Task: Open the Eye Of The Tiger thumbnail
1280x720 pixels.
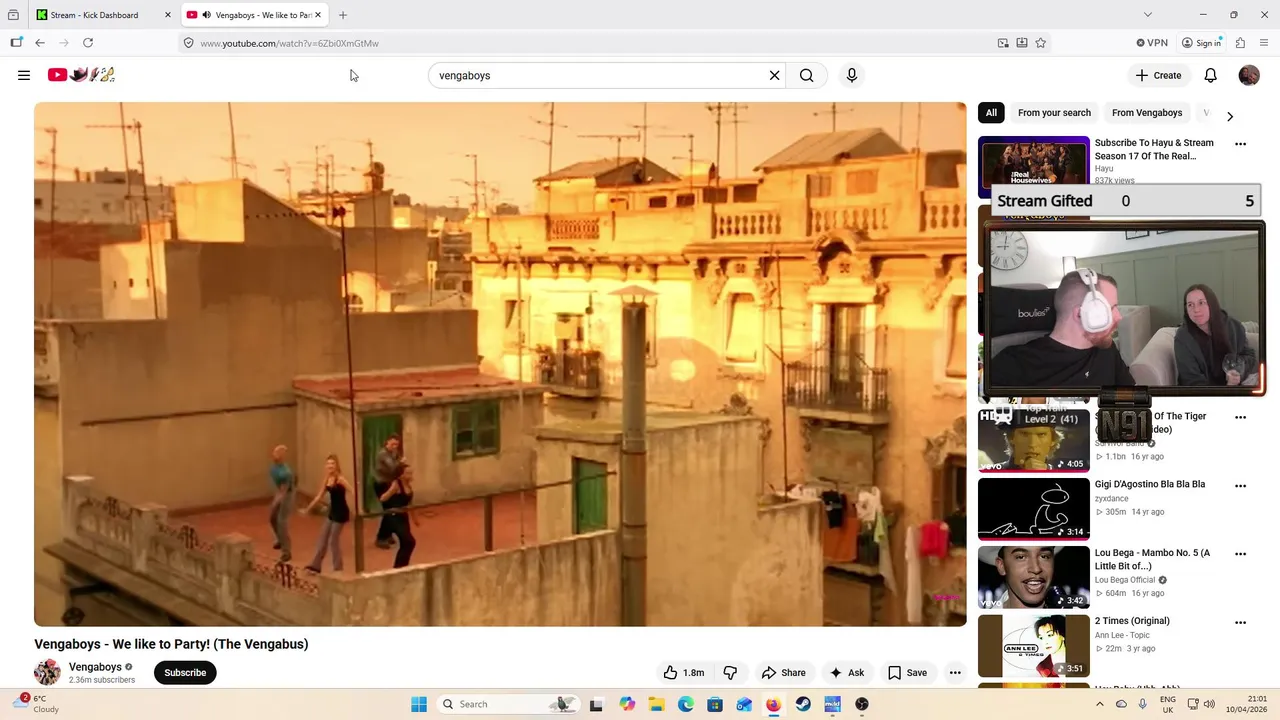Action: pos(1034,441)
